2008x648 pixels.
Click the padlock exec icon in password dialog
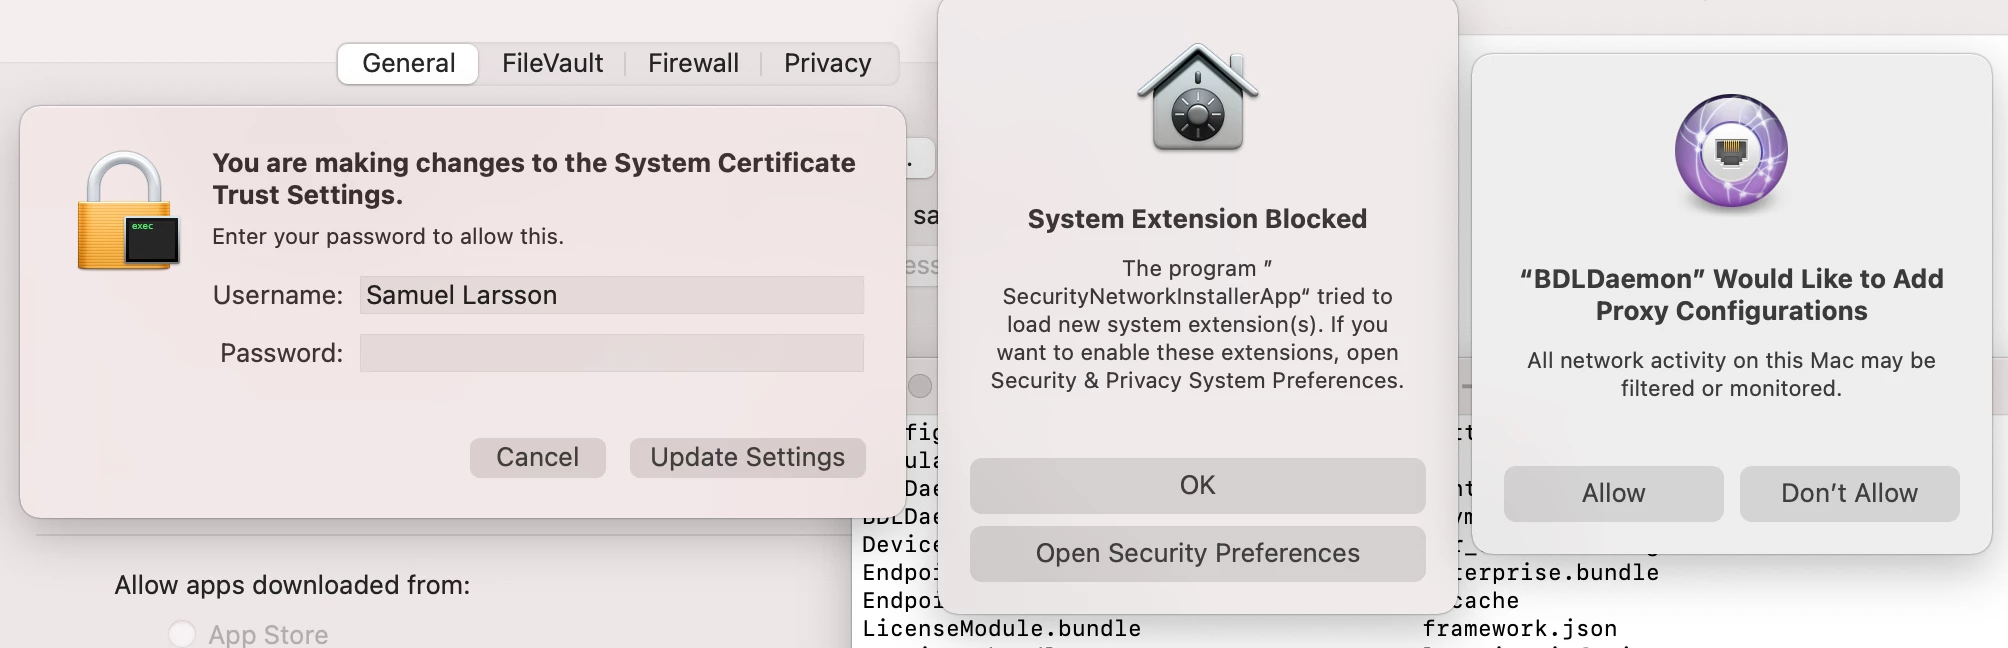click(129, 211)
